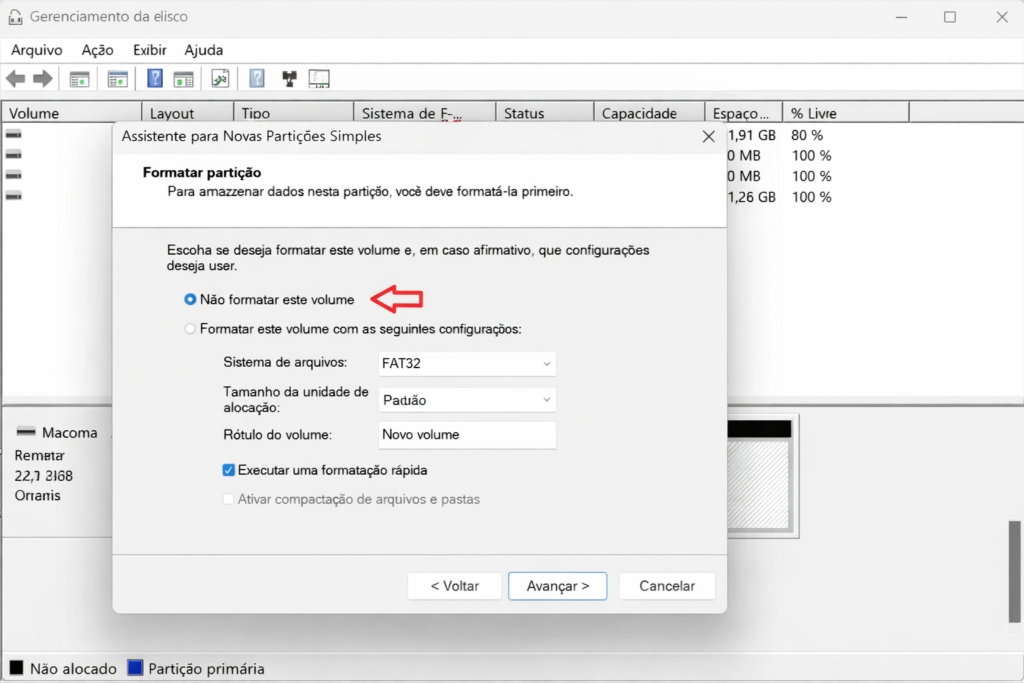Image resolution: width=1024 pixels, height=683 pixels.
Task: Choose "Formatar este volume com as seguintes configurações"
Action: [x=189, y=329]
